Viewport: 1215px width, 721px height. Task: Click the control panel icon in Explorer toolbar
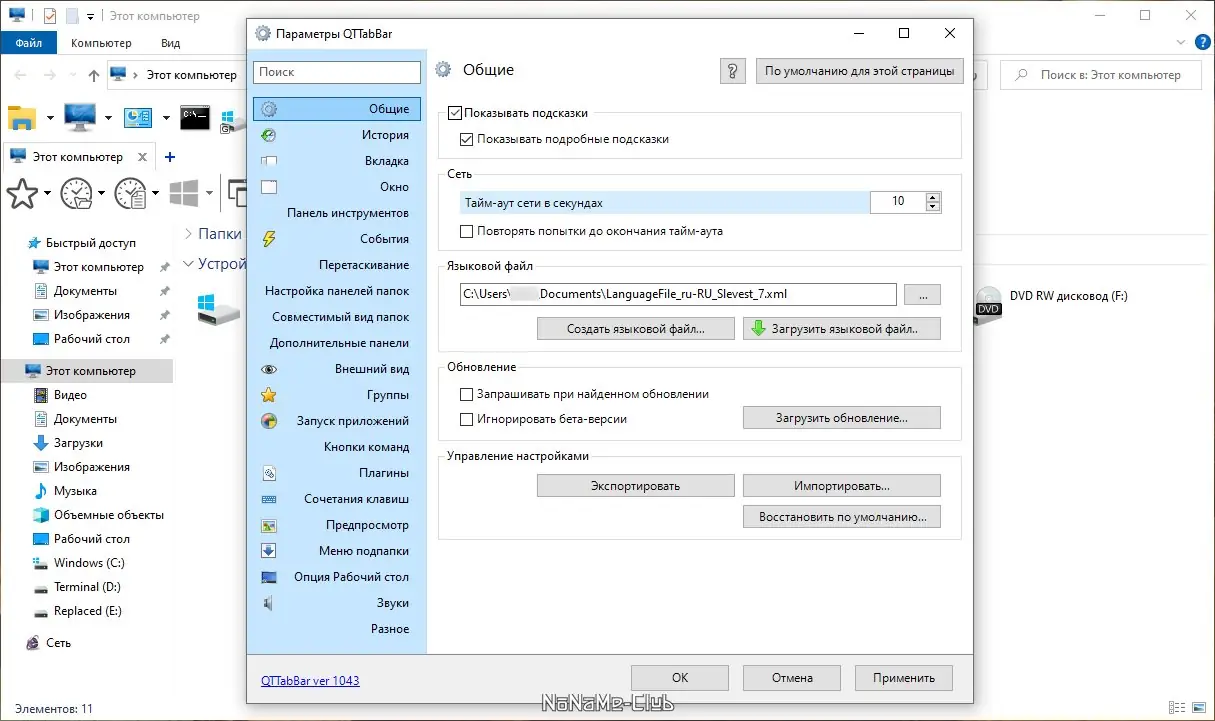[x=137, y=118]
